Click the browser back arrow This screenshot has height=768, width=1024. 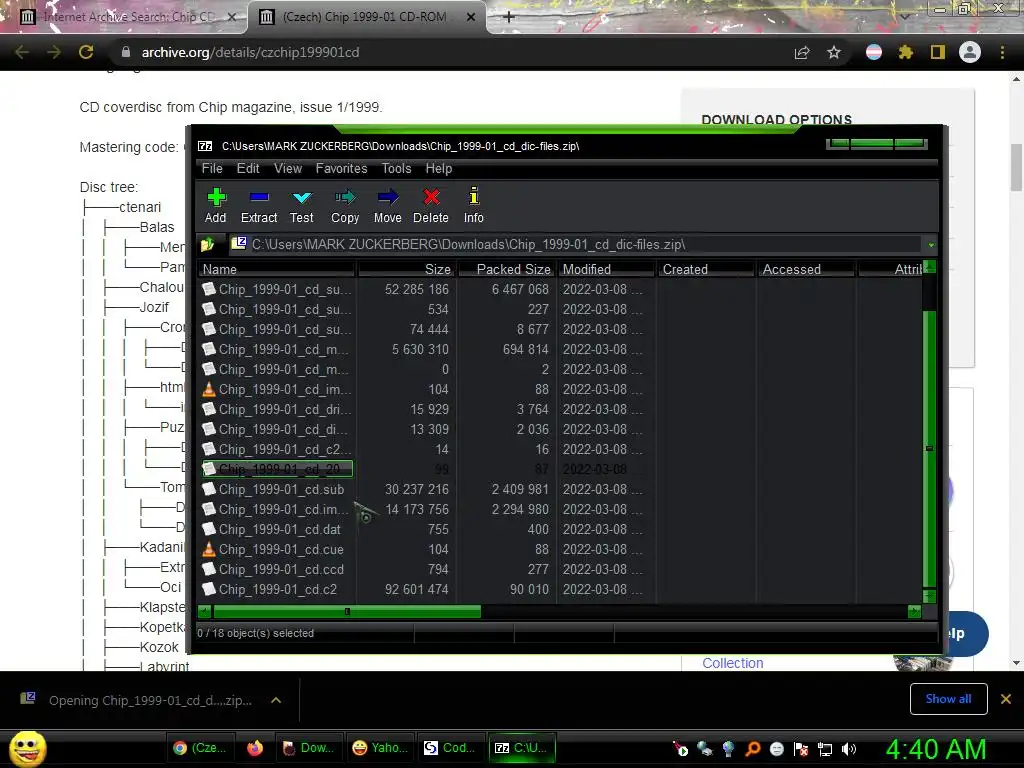(x=22, y=52)
